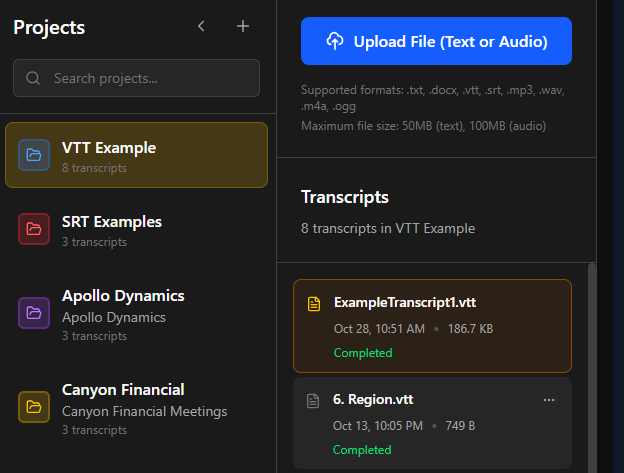
Task: Click the blue folder icon for VTT Example
Action: coord(34,155)
